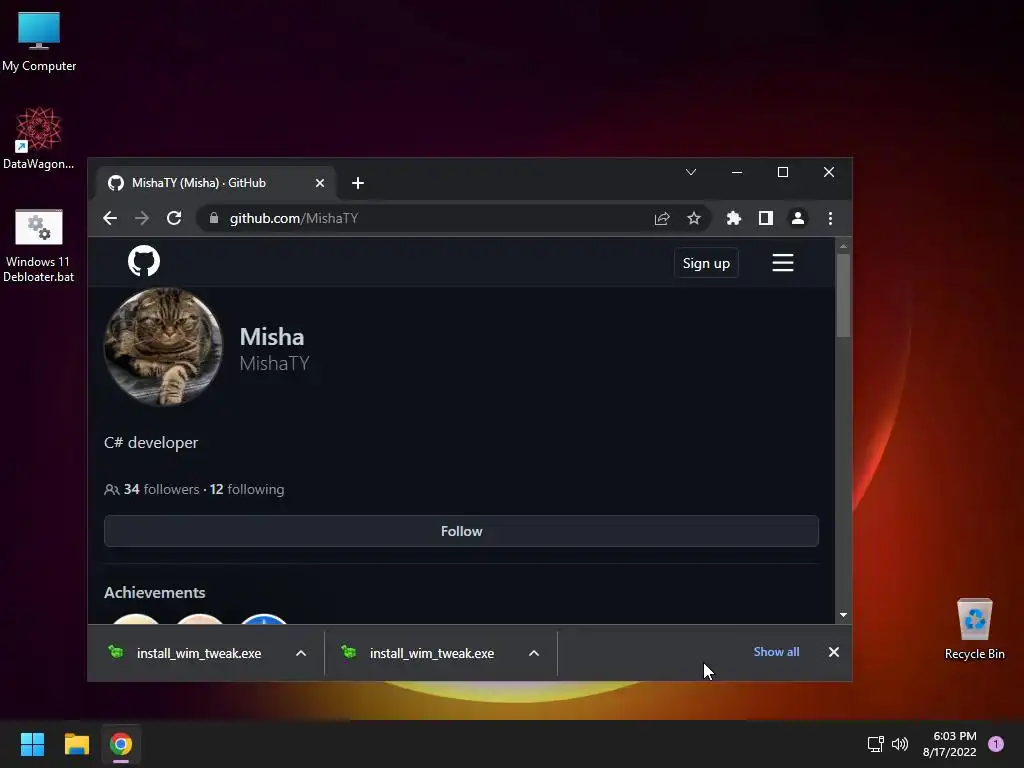The image size is (1024, 768).
Task: Open the tab search dropdown arrow
Action: coord(691,172)
